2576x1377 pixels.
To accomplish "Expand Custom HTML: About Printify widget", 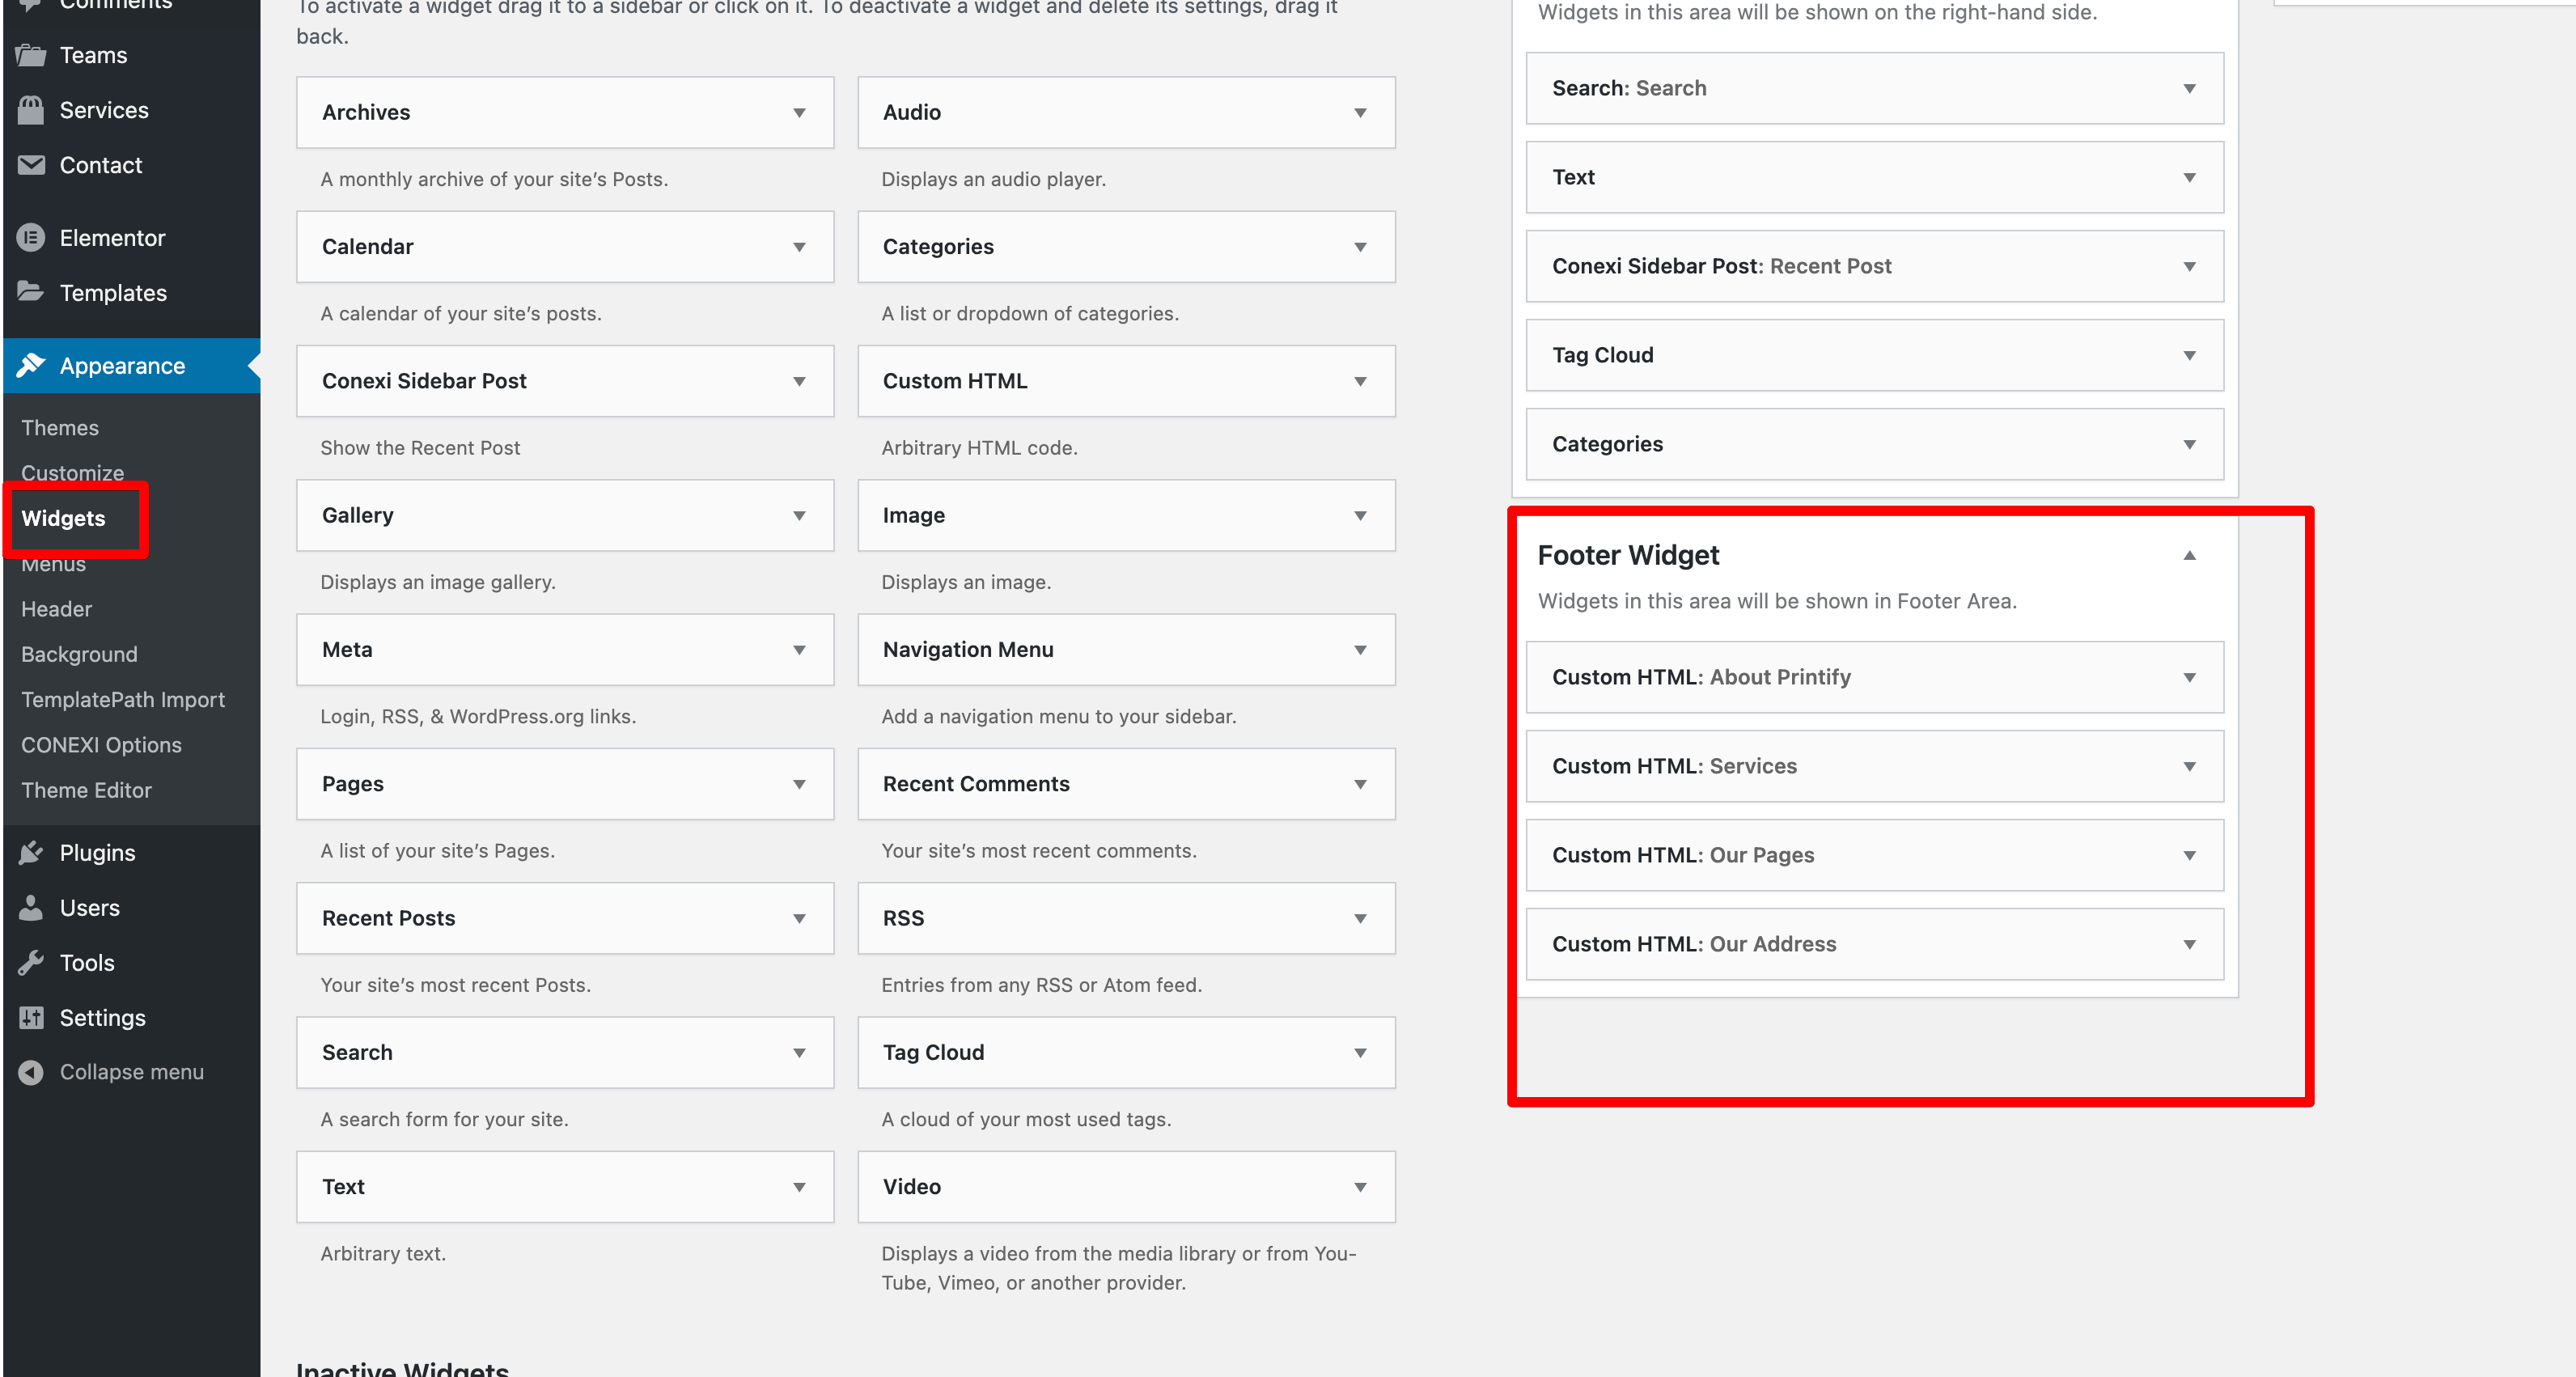I will click(2189, 678).
